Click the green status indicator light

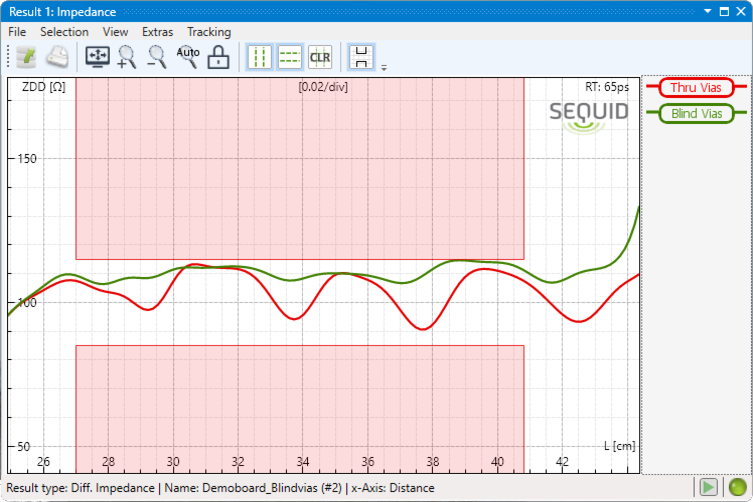click(x=738, y=487)
